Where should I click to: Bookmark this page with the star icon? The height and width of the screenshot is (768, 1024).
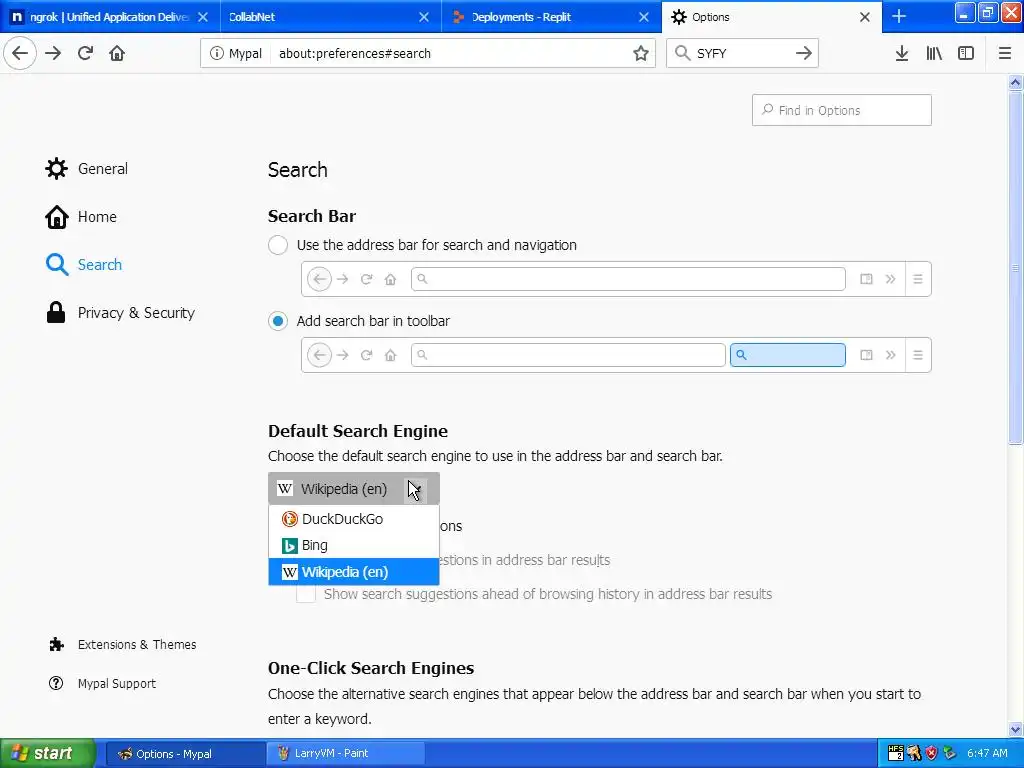(x=641, y=54)
